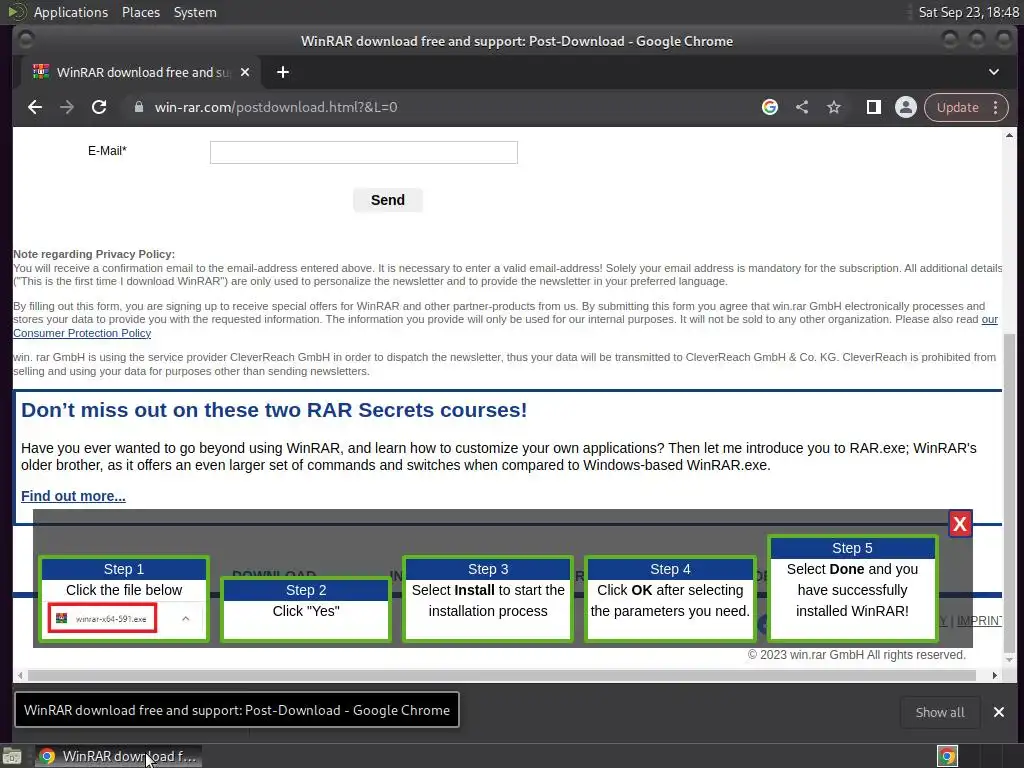Select WinRAR download taskbar window button
Image resolution: width=1024 pixels, height=768 pixels.
118,756
